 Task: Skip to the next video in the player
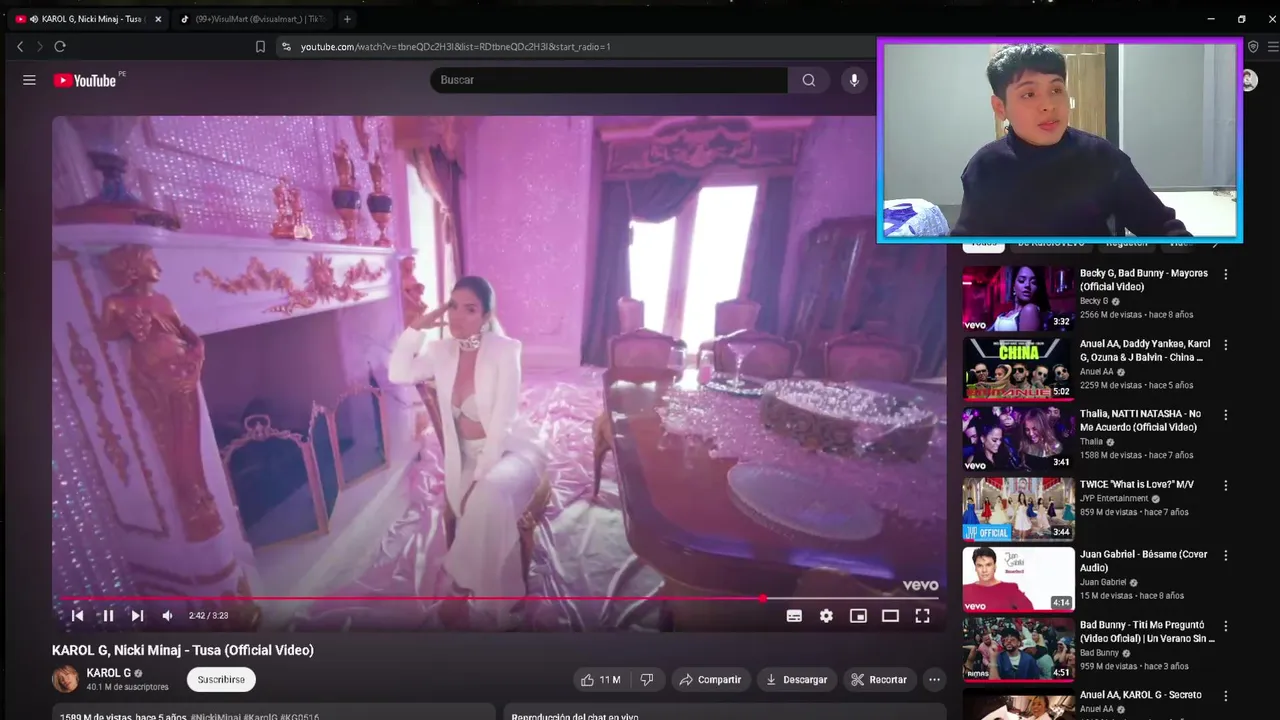tap(137, 616)
